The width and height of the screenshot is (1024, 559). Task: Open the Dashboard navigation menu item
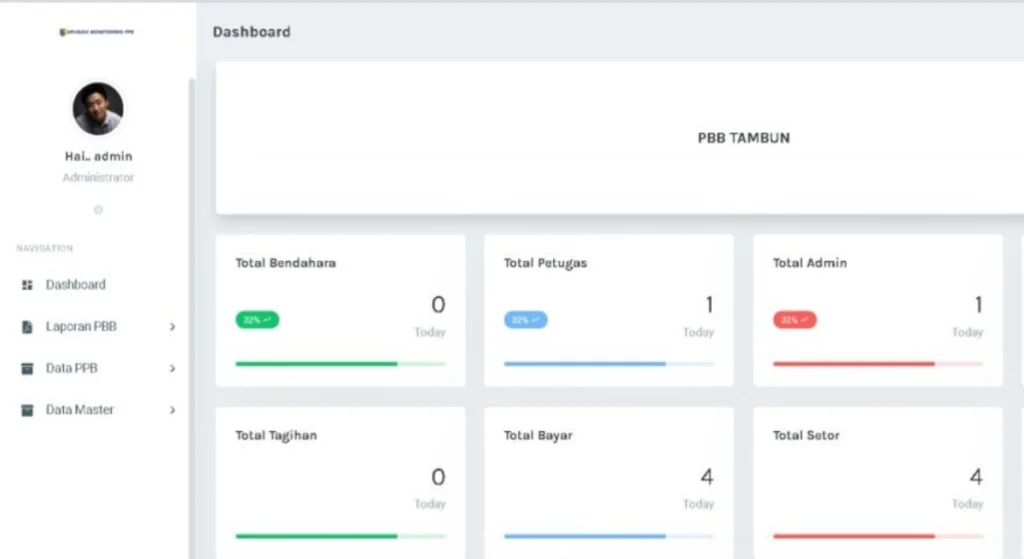pyautogui.click(x=75, y=285)
